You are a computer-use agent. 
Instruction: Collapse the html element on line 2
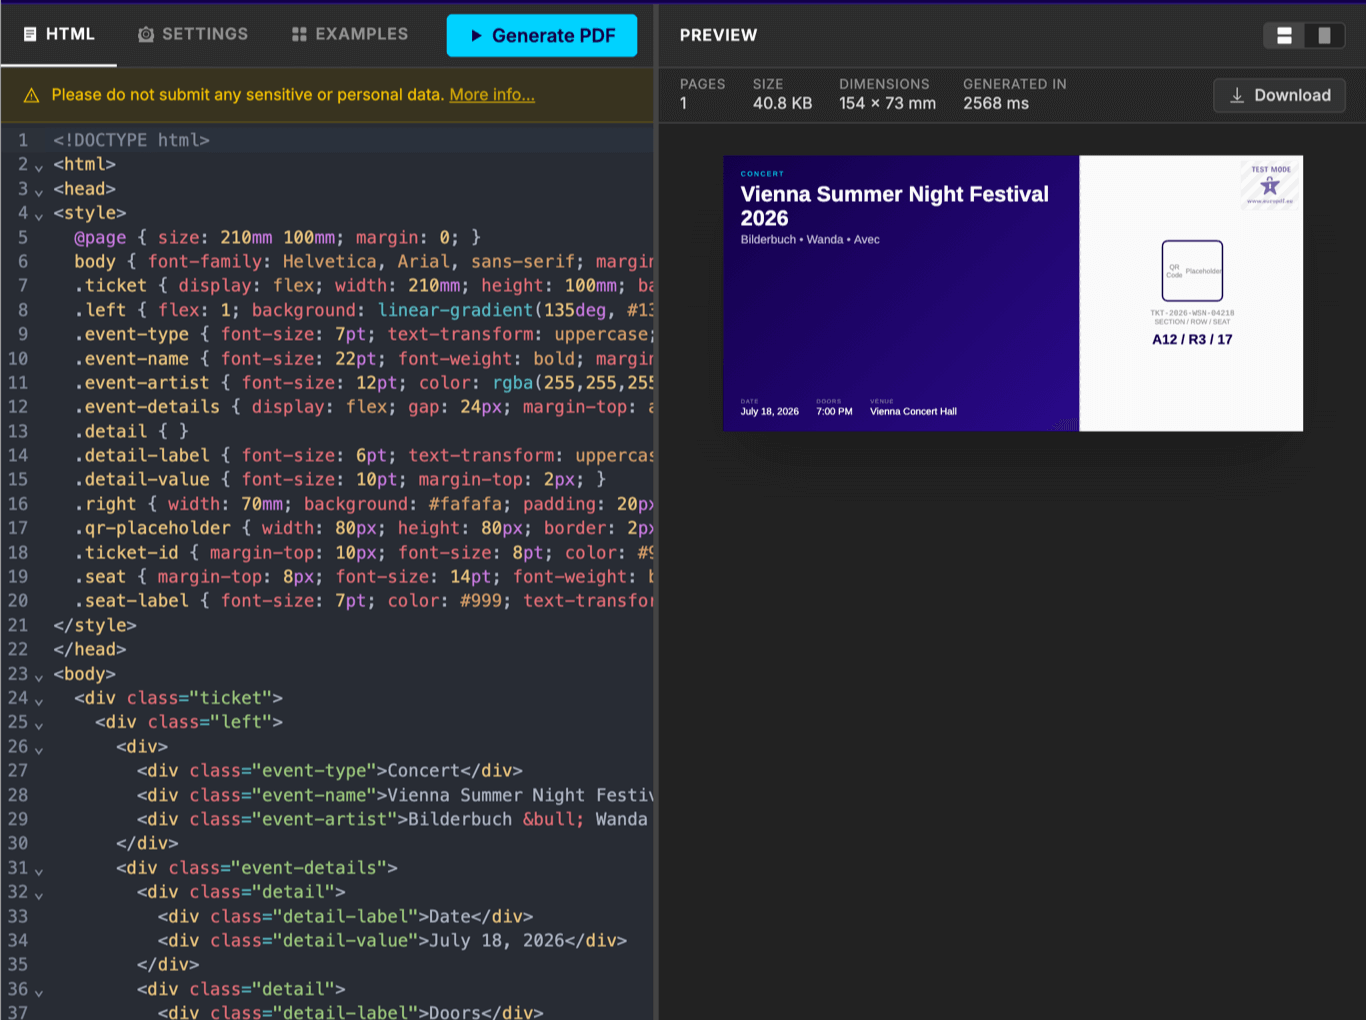(x=39, y=168)
